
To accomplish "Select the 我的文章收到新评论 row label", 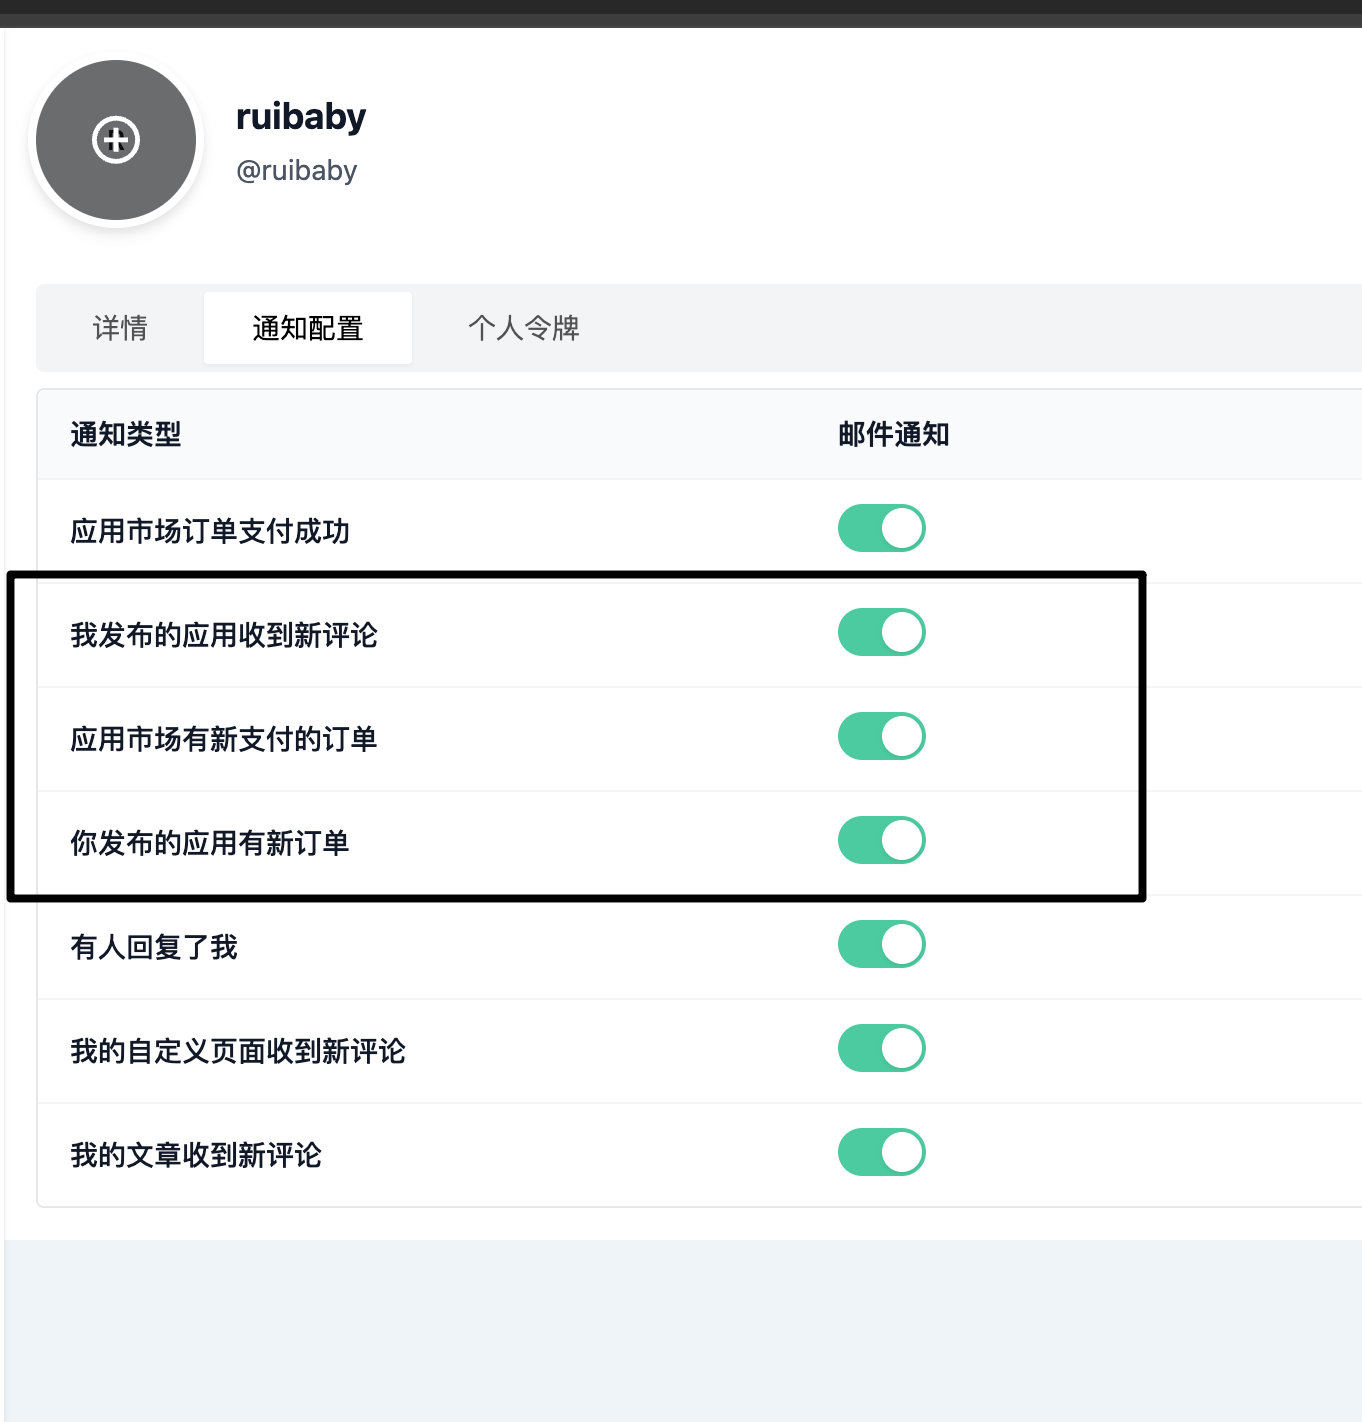I will point(196,1155).
